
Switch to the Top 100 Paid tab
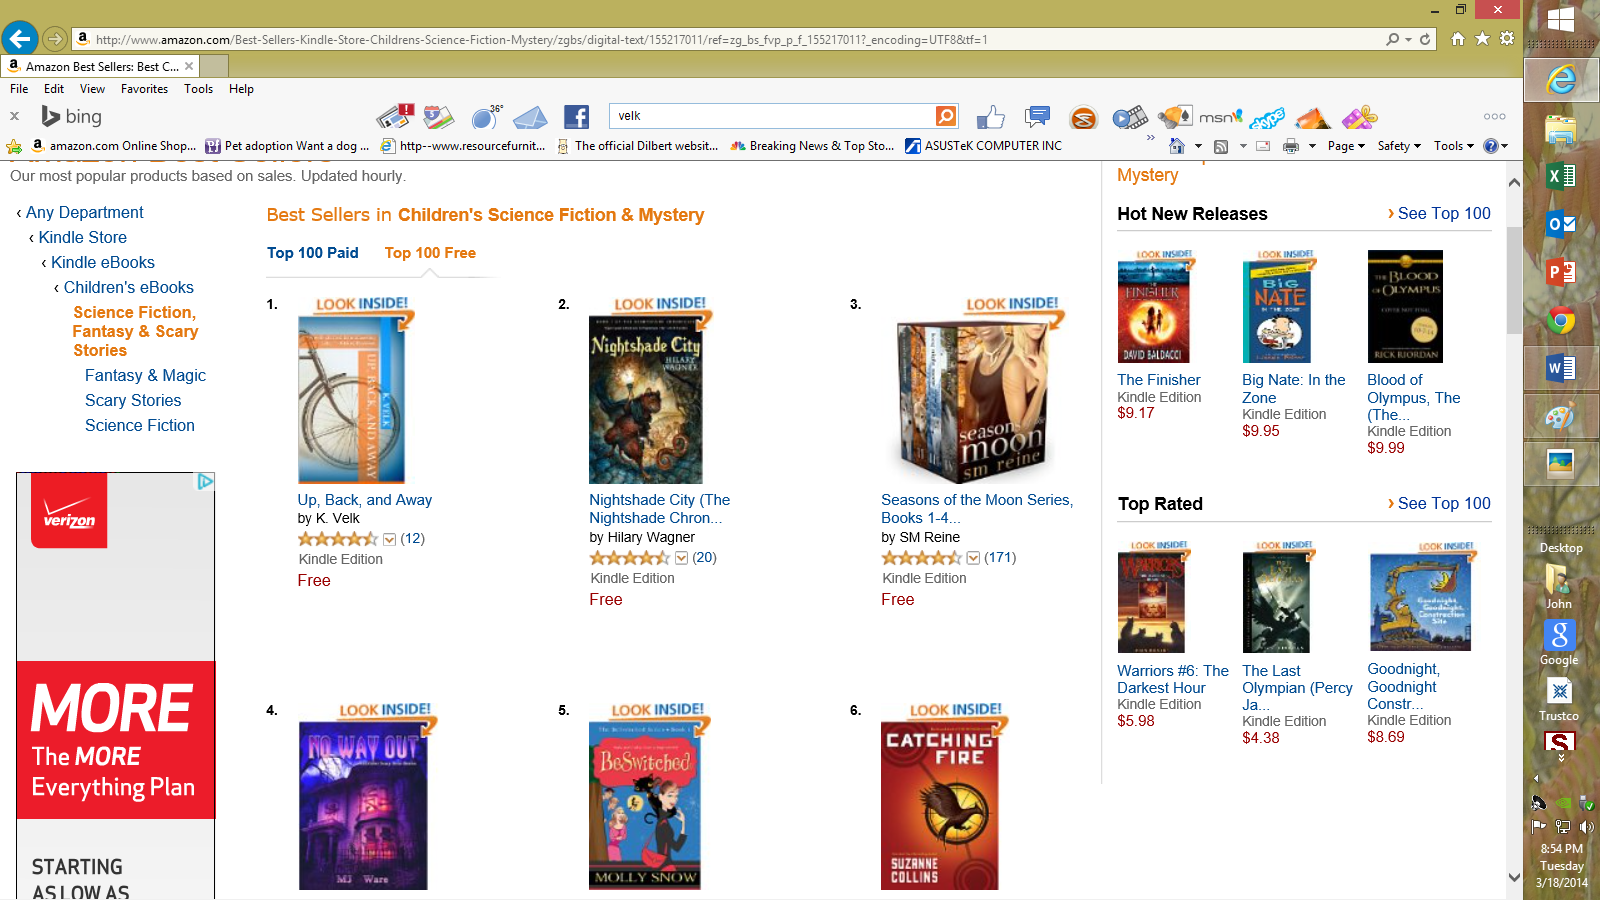coord(313,253)
